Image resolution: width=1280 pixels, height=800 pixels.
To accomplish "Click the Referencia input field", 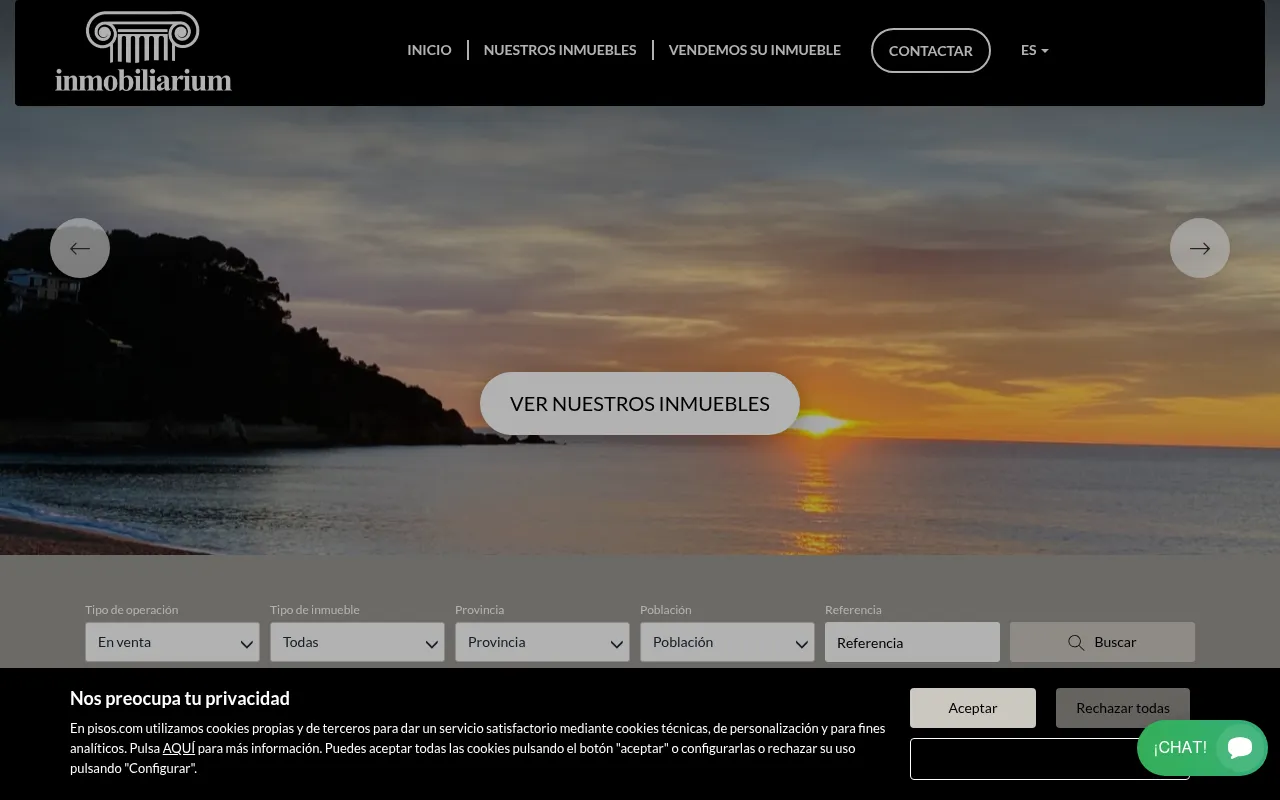I will [912, 642].
